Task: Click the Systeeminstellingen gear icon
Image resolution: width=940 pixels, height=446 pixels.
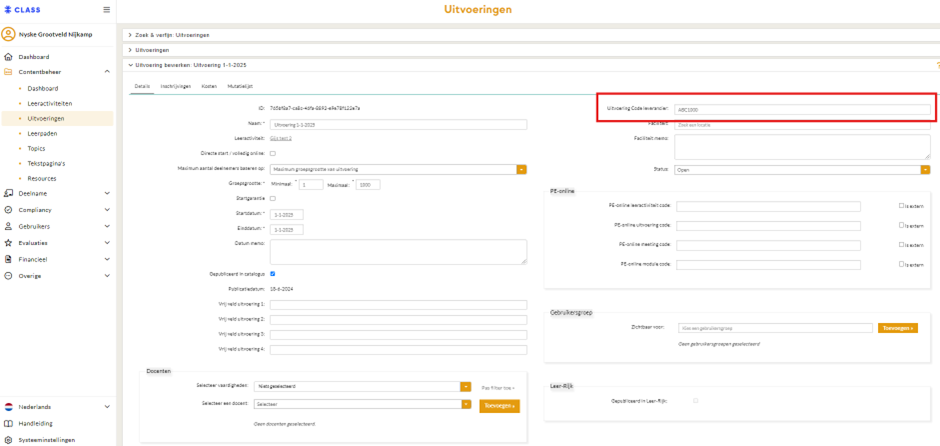Action: coord(8,439)
